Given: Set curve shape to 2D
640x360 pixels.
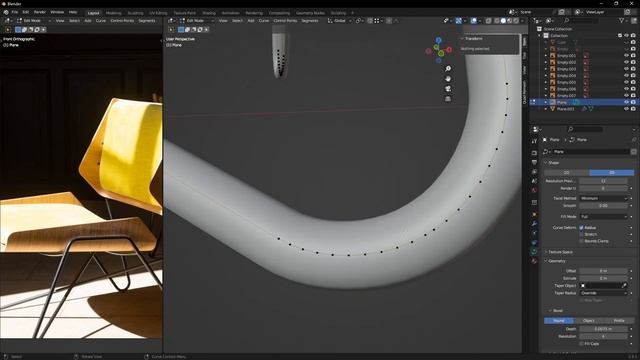Looking at the screenshot, I should (567, 173).
